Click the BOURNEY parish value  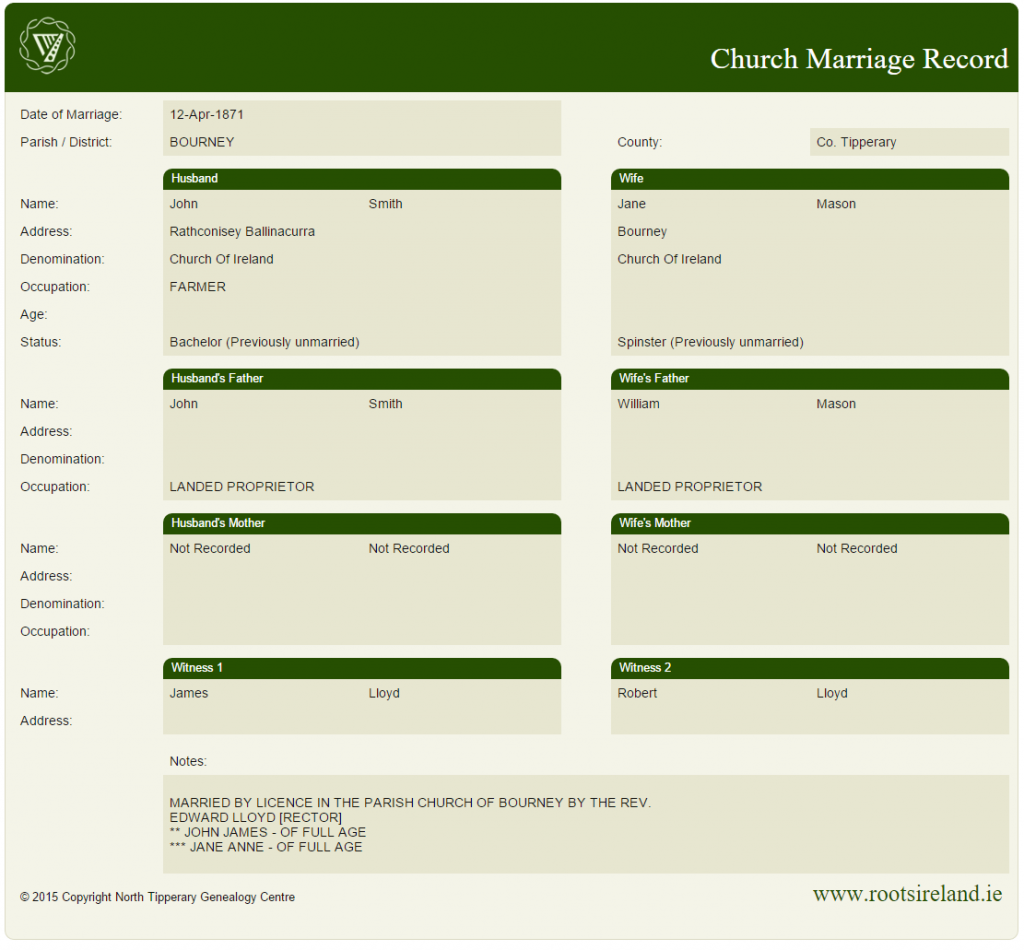(202, 142)
